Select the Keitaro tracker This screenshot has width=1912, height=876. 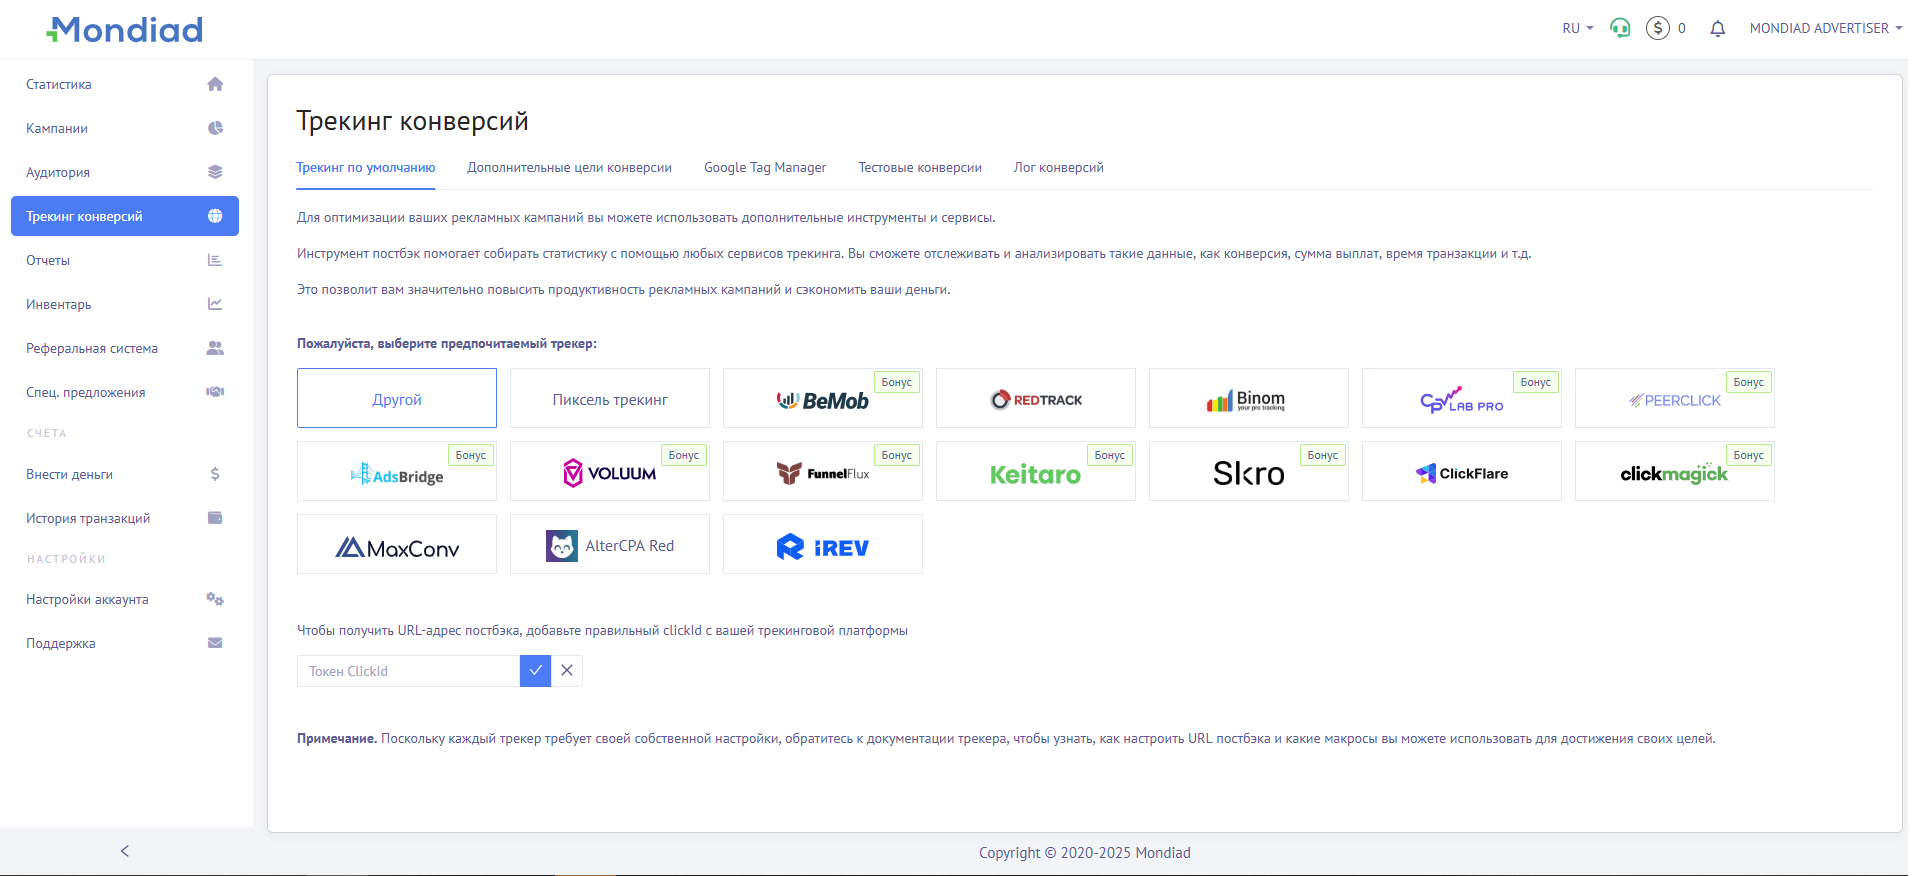(x=1035, y=472)
